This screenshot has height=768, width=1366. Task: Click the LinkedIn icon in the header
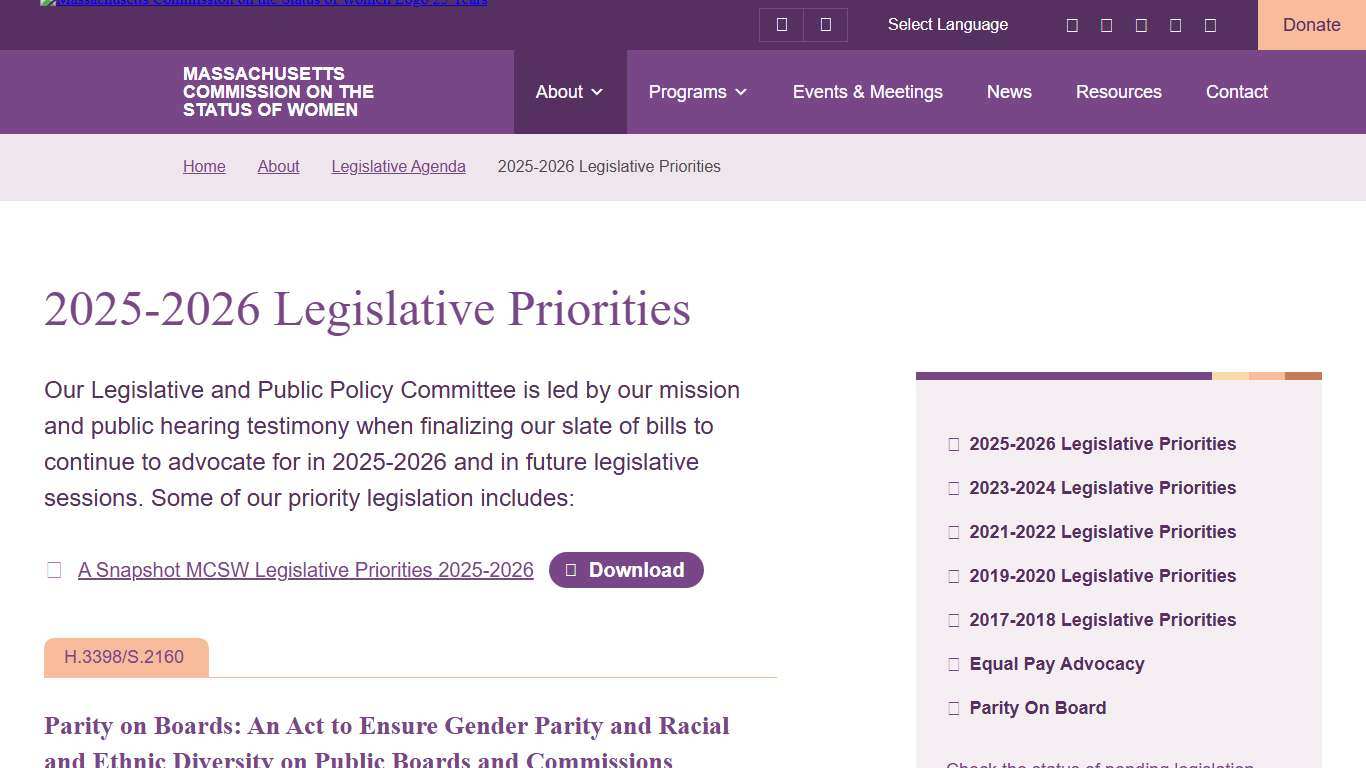point(1176,24)
